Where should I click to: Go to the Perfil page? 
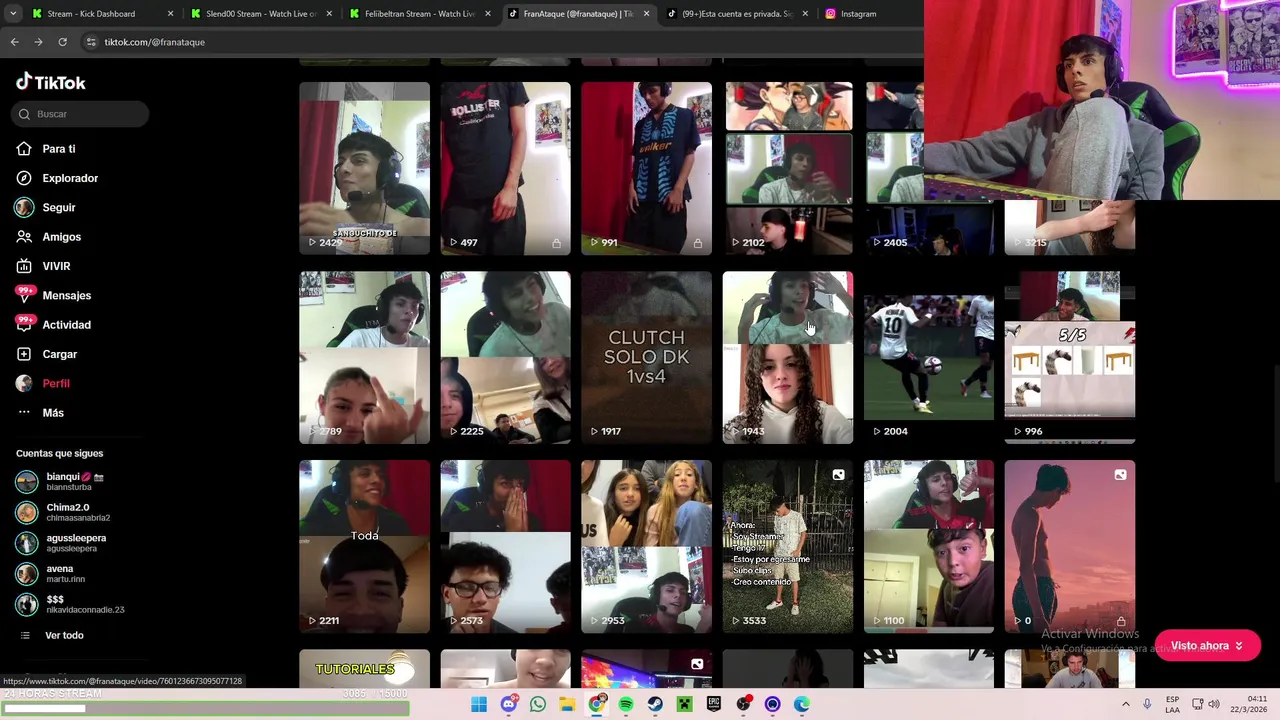pos(55,383)
